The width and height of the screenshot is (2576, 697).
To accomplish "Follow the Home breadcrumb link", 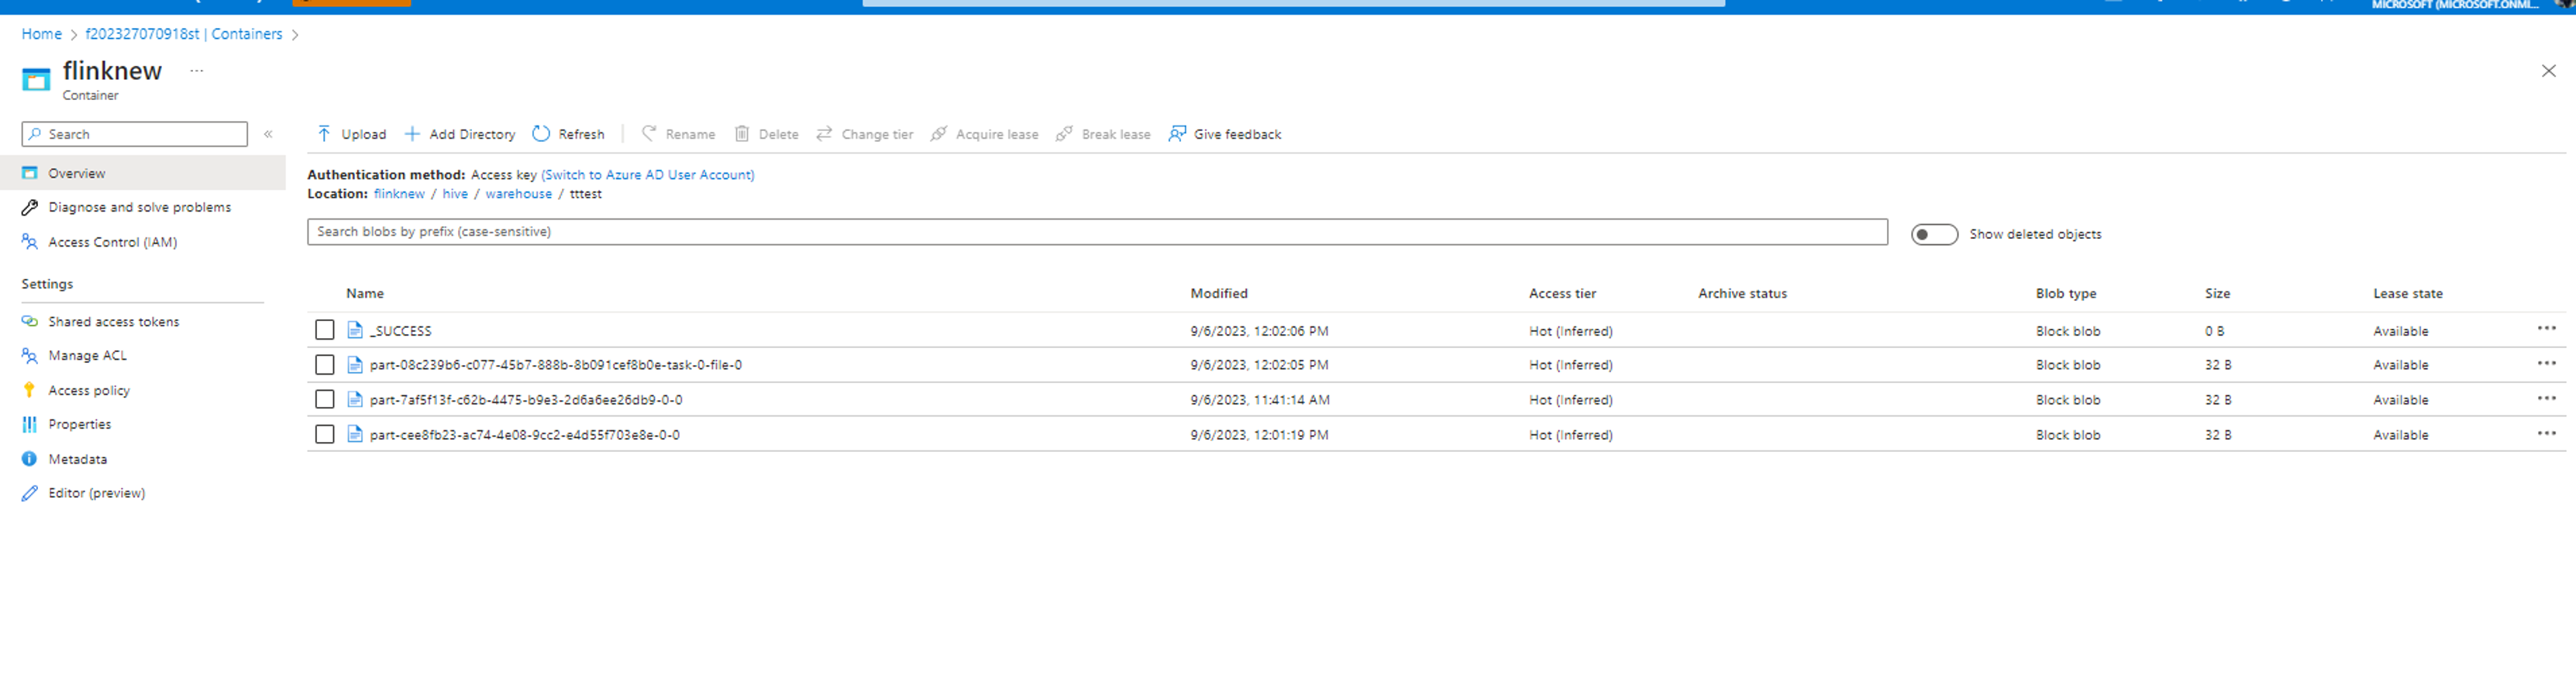I will tap(42, 34).
